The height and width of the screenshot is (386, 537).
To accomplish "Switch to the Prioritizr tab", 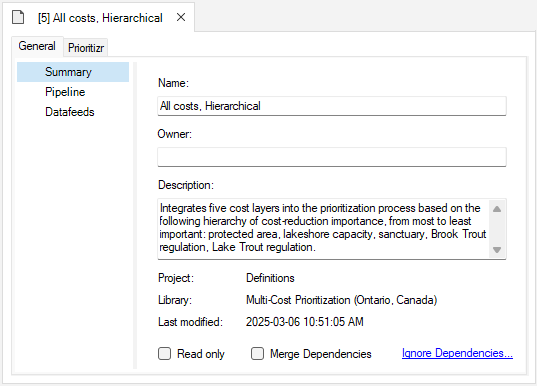I will [86, 48].
